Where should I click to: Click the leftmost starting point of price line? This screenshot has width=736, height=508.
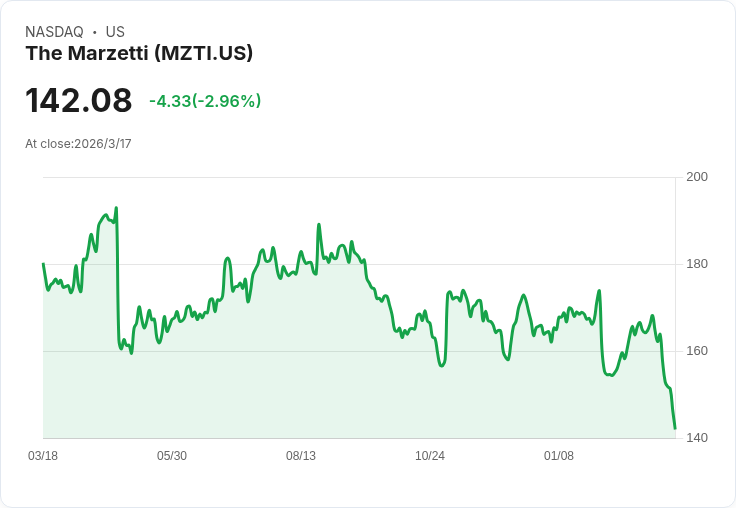coord(43,264)
